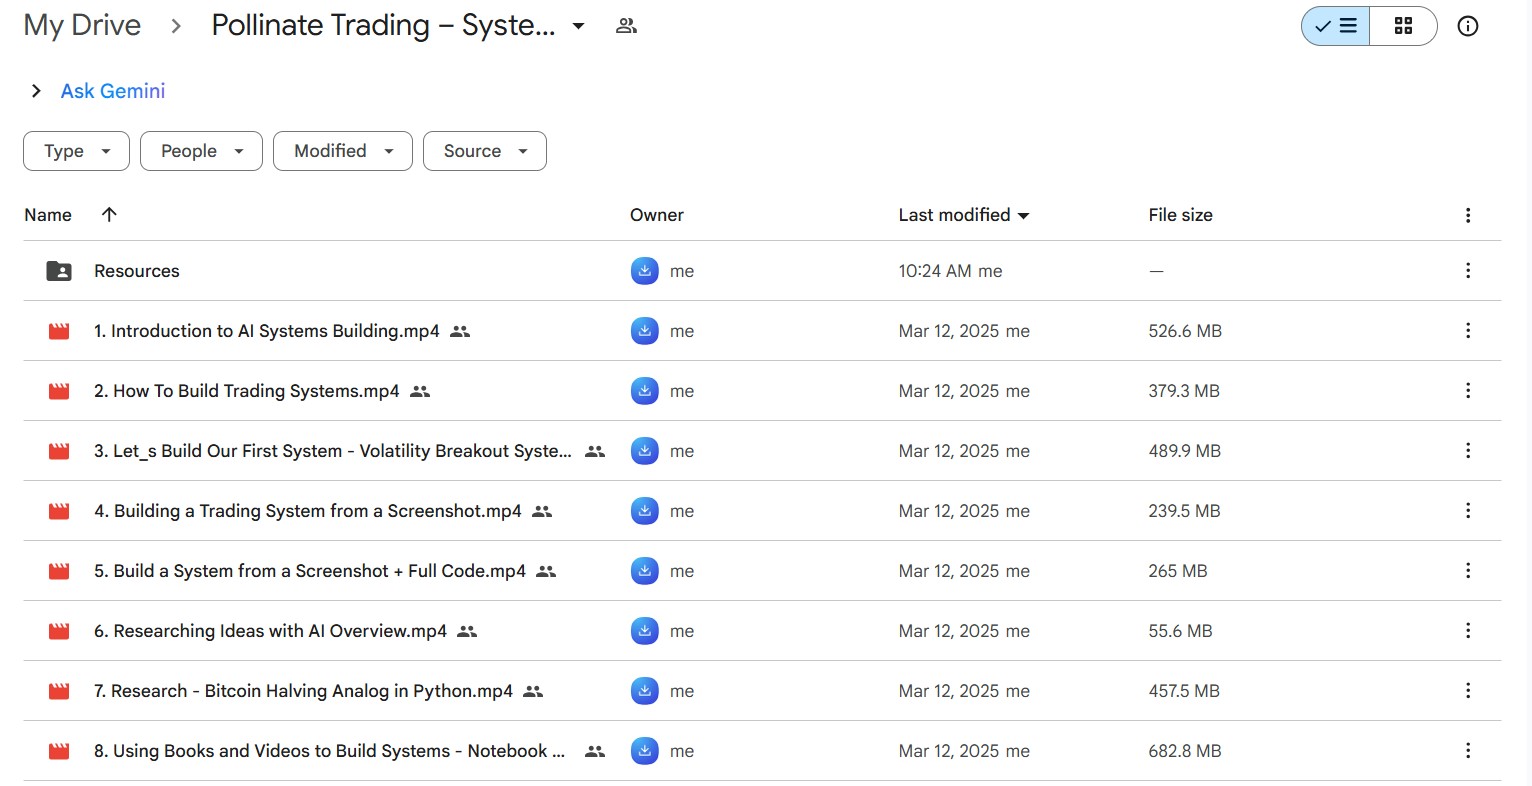This screenshot has height=786, width=1532.
Task: Click the column options three-dot icon in header
Action: 1467,215
